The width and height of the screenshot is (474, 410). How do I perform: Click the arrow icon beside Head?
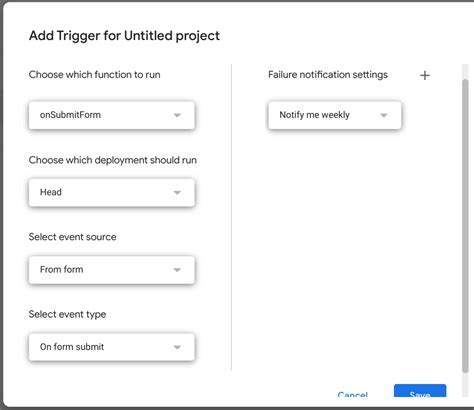pyautogui.click(x=177, y=193)
